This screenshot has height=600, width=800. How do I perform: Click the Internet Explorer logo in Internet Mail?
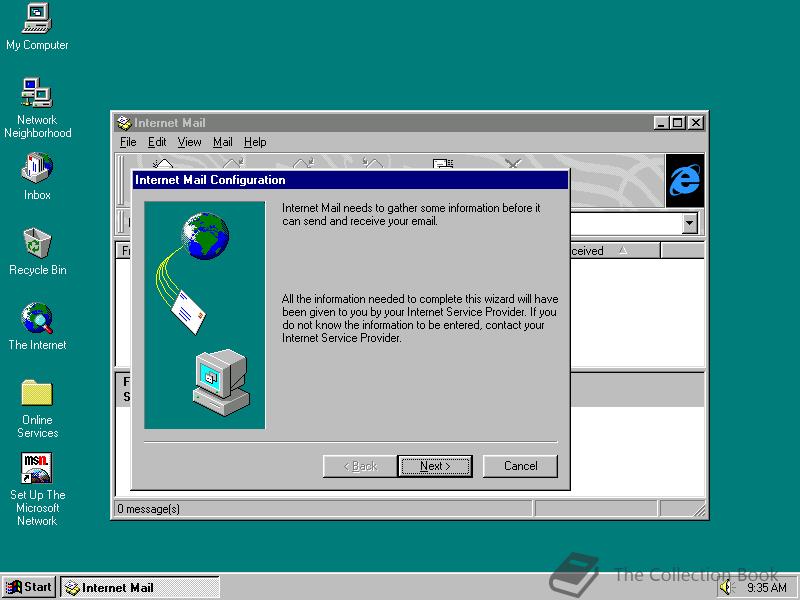(685, 181)
